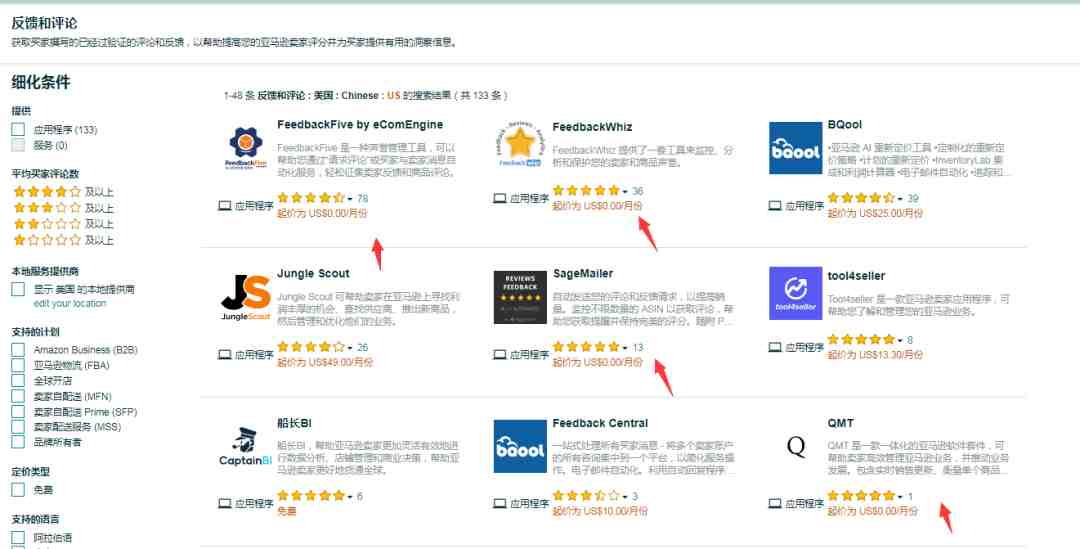Click FeedbackWhiz's 36 reviews count
Viewport: 1080px width, 549px height.
coord(637,191)
